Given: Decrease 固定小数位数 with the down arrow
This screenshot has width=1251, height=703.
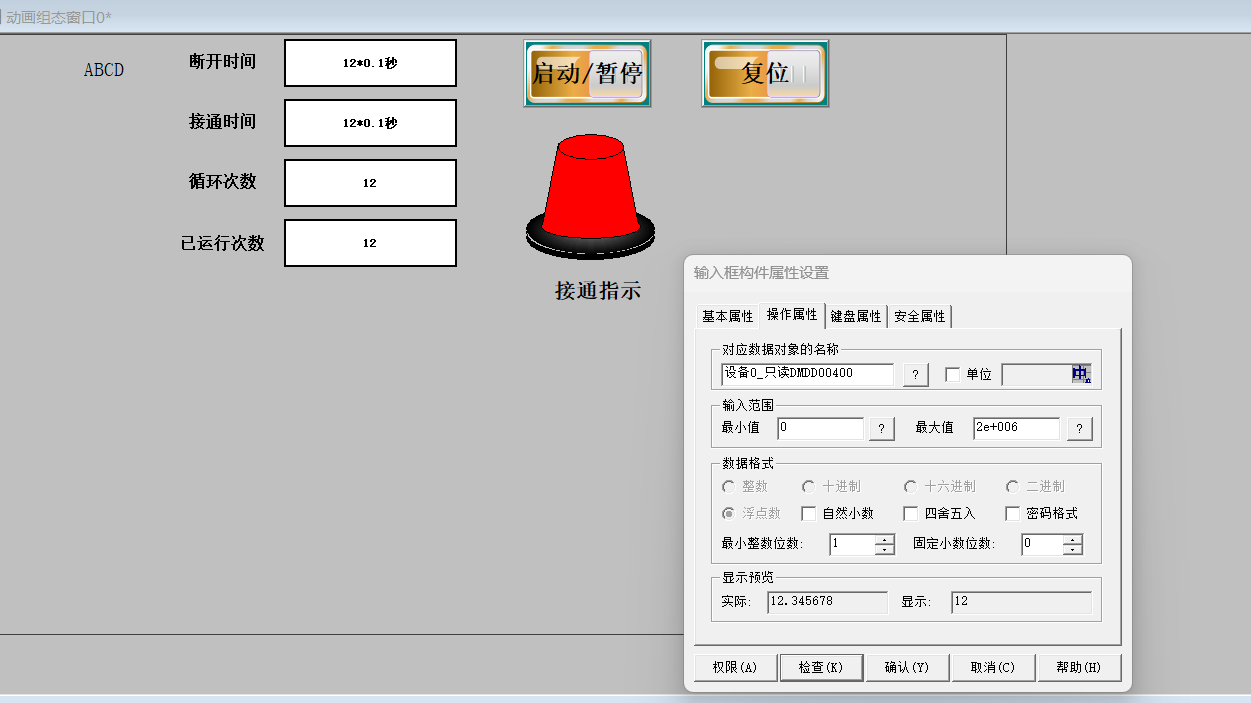Looking at the screenshot, I should [x=1072, y=550].
